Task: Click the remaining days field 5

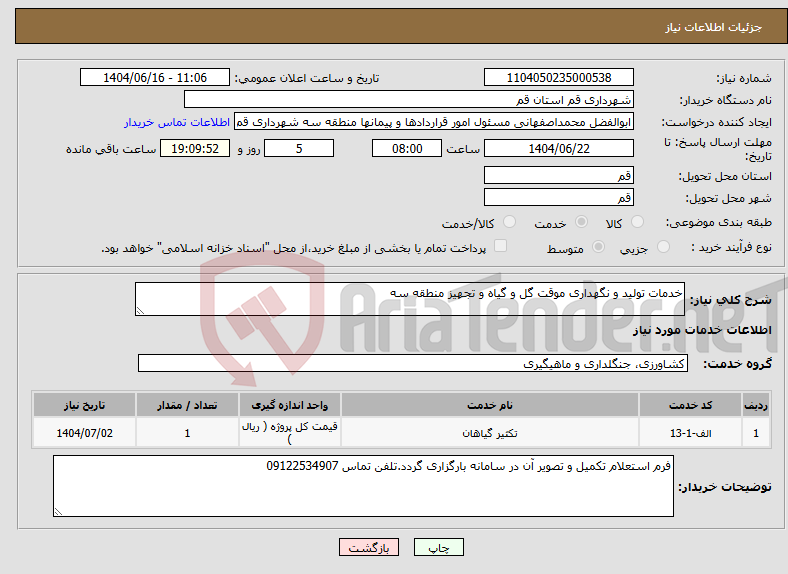Action: (299, 148)
